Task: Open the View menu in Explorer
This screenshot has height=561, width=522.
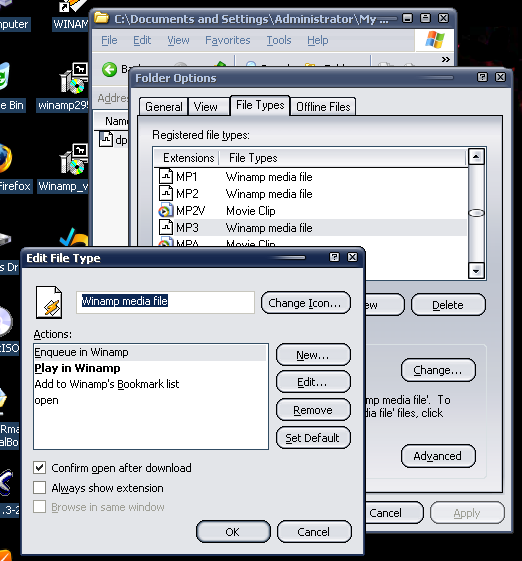Action: pos(178,40)
